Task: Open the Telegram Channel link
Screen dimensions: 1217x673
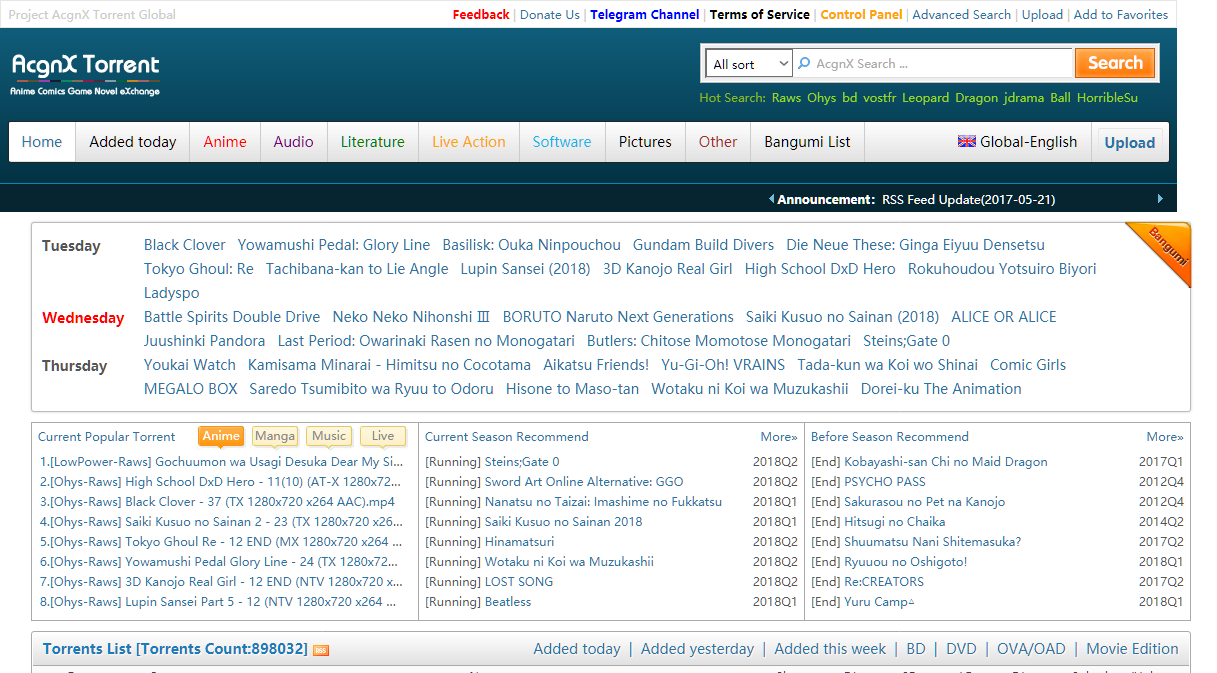Action: coord(645,15)
